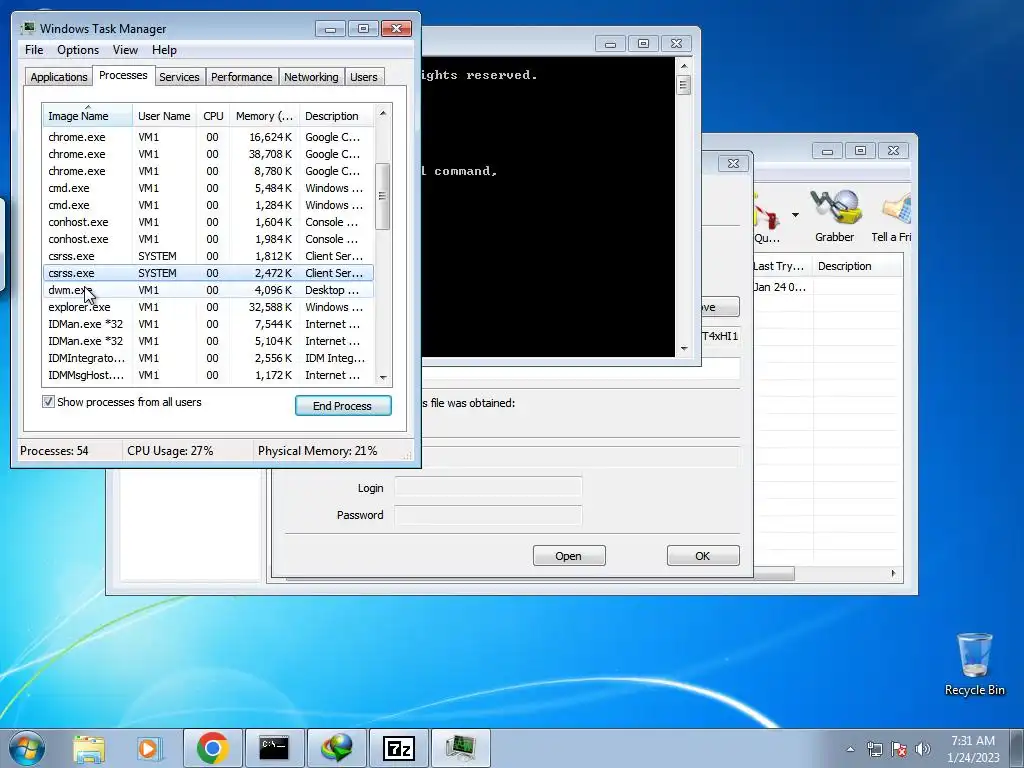Screen dimensions: 1024x768
Task: Select the cmd.exe row using 5,484 K
Action: (208, 188)
